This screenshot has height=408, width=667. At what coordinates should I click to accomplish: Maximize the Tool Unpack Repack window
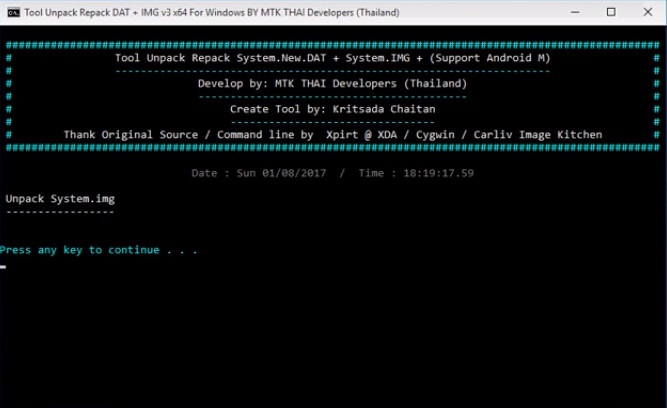[x=611, y=12]
